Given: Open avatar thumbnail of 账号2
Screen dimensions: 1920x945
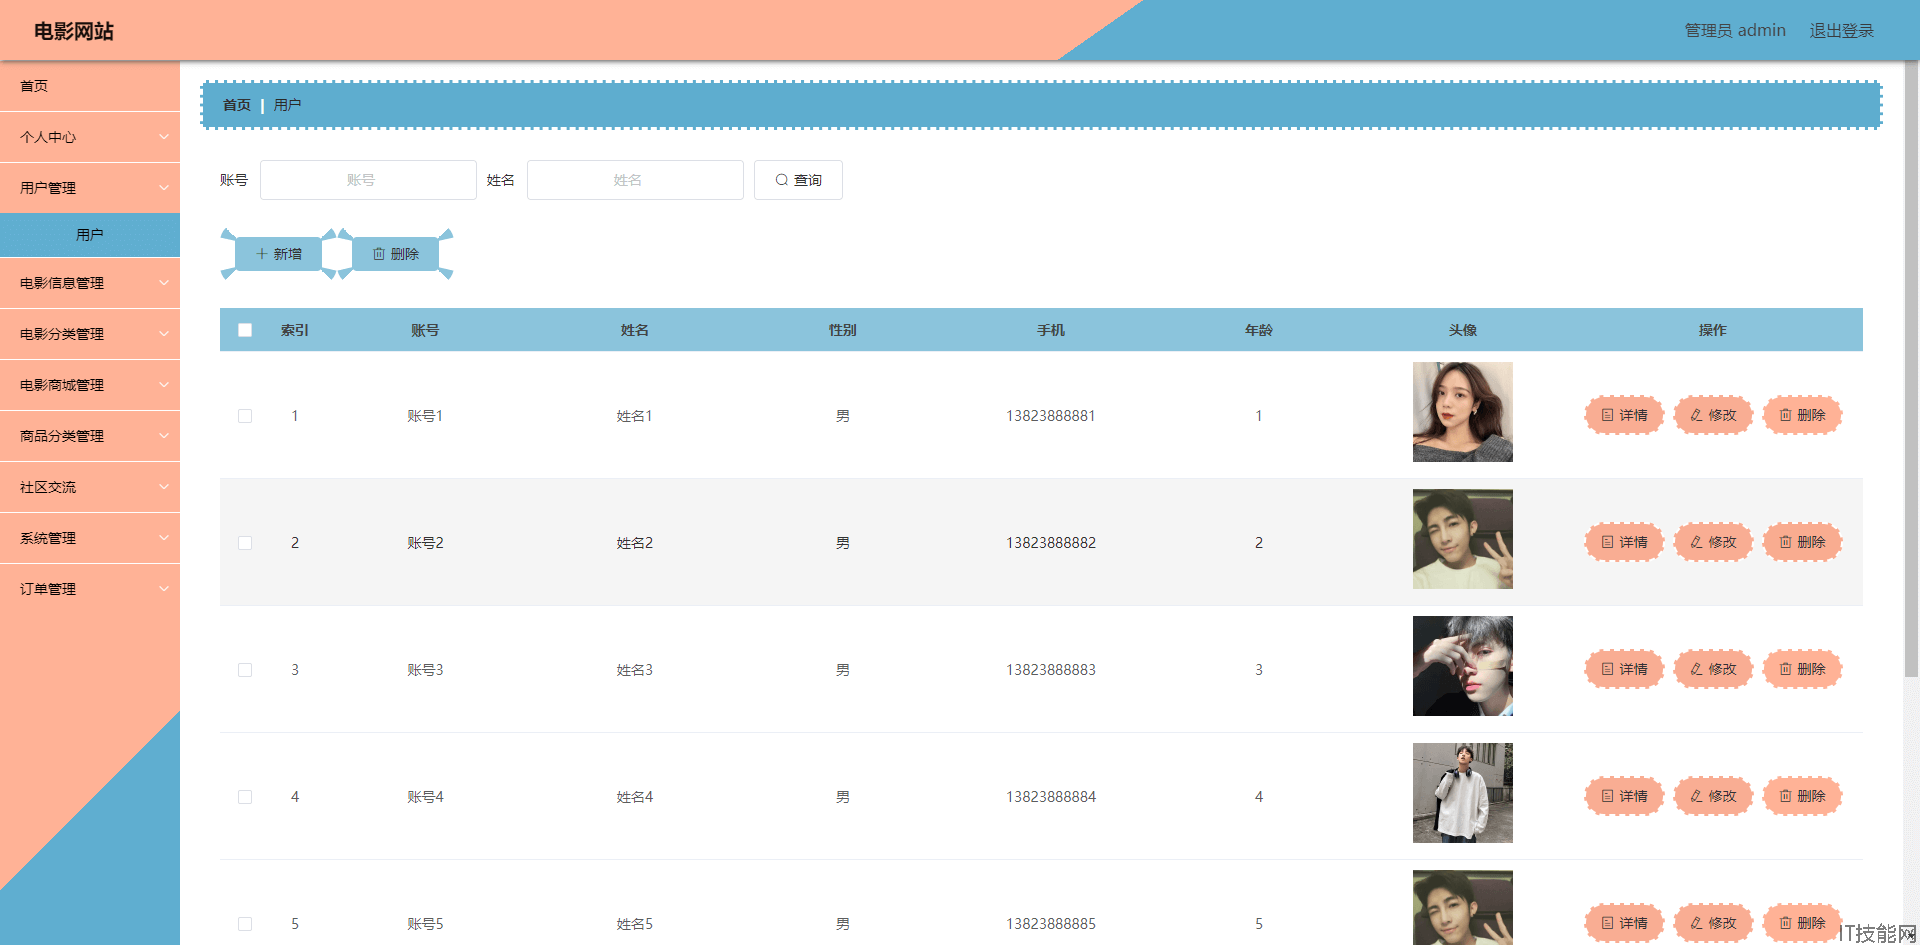Looking at the screenshot, I should (1462, 539).
